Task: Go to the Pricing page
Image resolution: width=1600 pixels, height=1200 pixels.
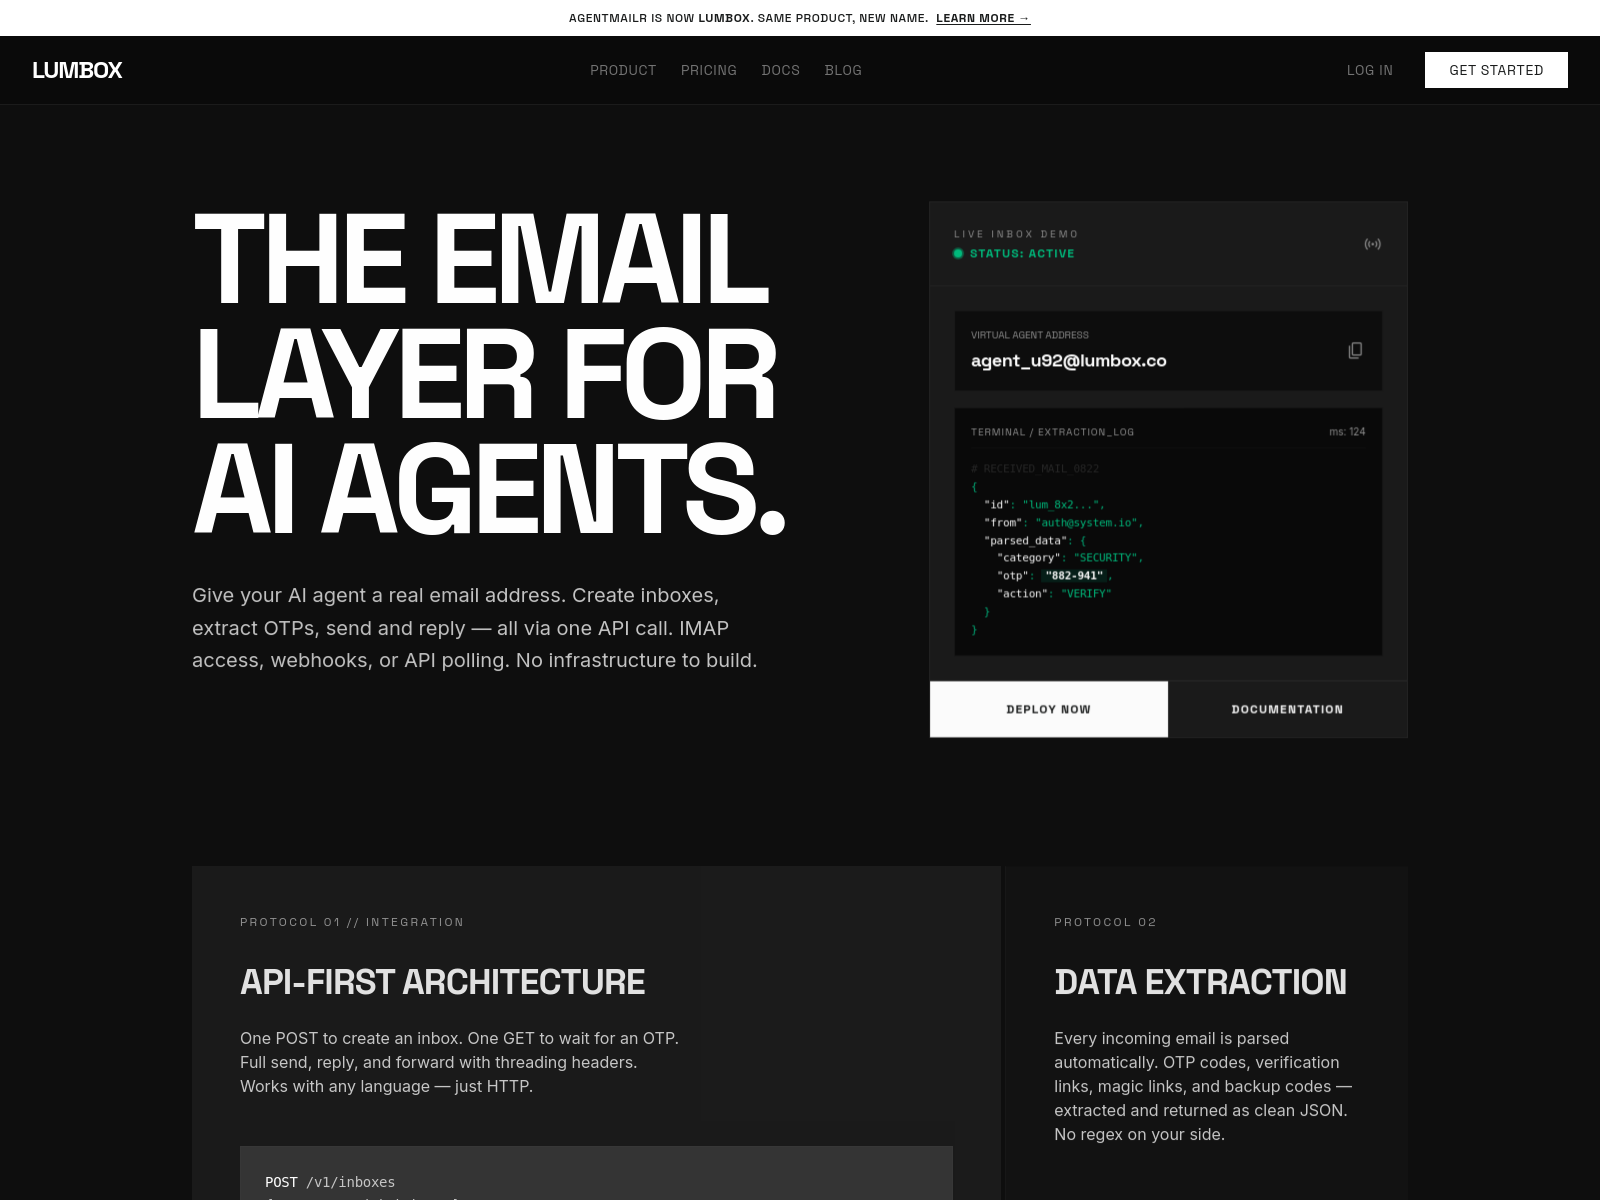Action: pyautogui.click(x=708, y=70)
